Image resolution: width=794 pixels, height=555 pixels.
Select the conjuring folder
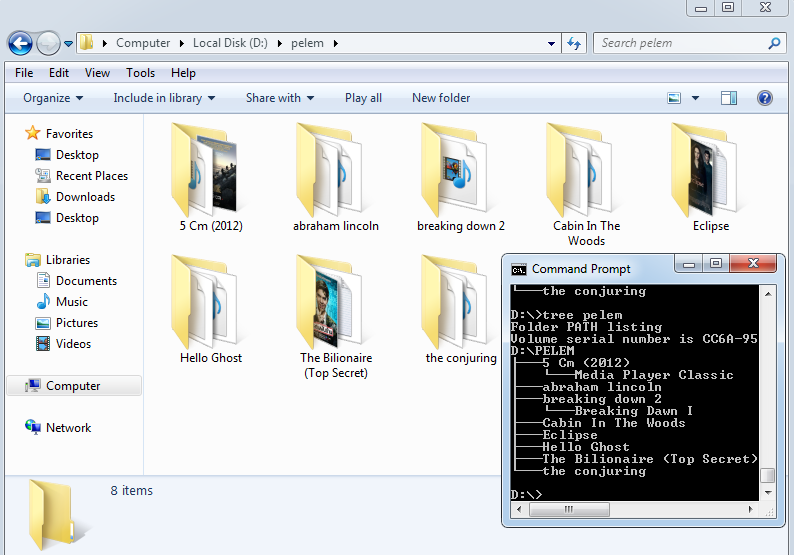(x=461, y=309)
